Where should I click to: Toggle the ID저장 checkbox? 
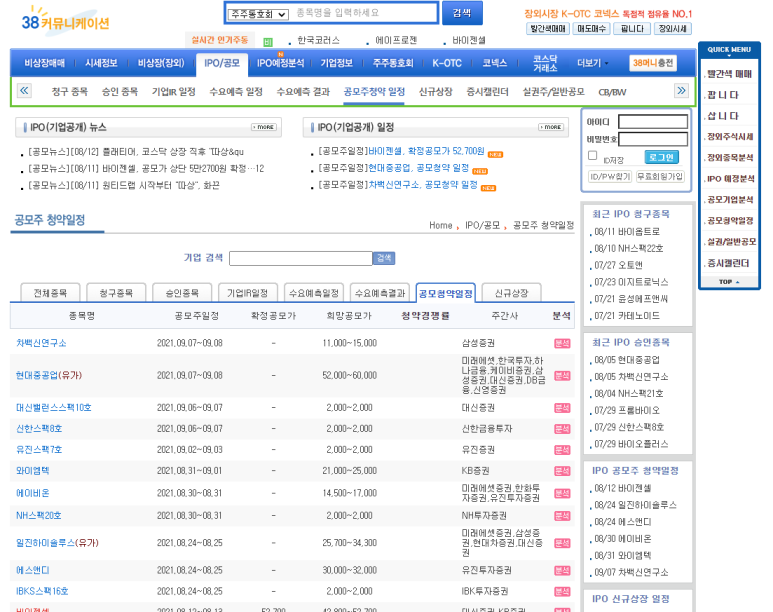(593, 155)
